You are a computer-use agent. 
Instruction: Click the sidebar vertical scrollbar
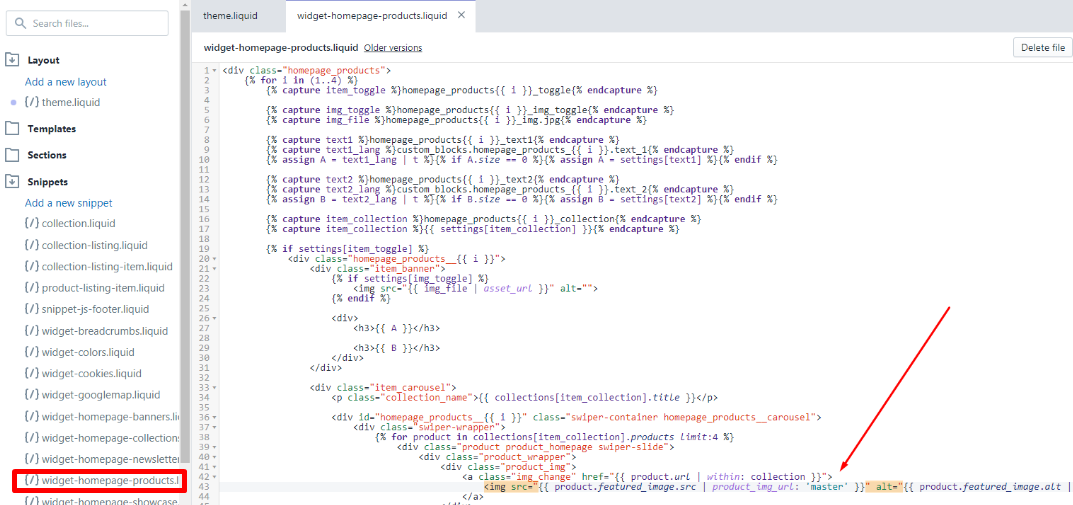pyautogui.click(x=185, y=250)
